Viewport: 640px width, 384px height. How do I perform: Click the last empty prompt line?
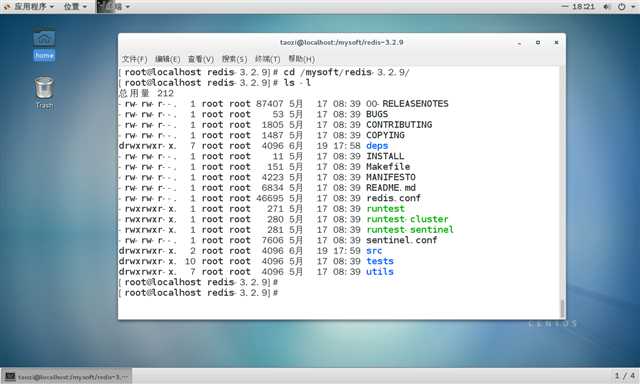click(198, 293)
